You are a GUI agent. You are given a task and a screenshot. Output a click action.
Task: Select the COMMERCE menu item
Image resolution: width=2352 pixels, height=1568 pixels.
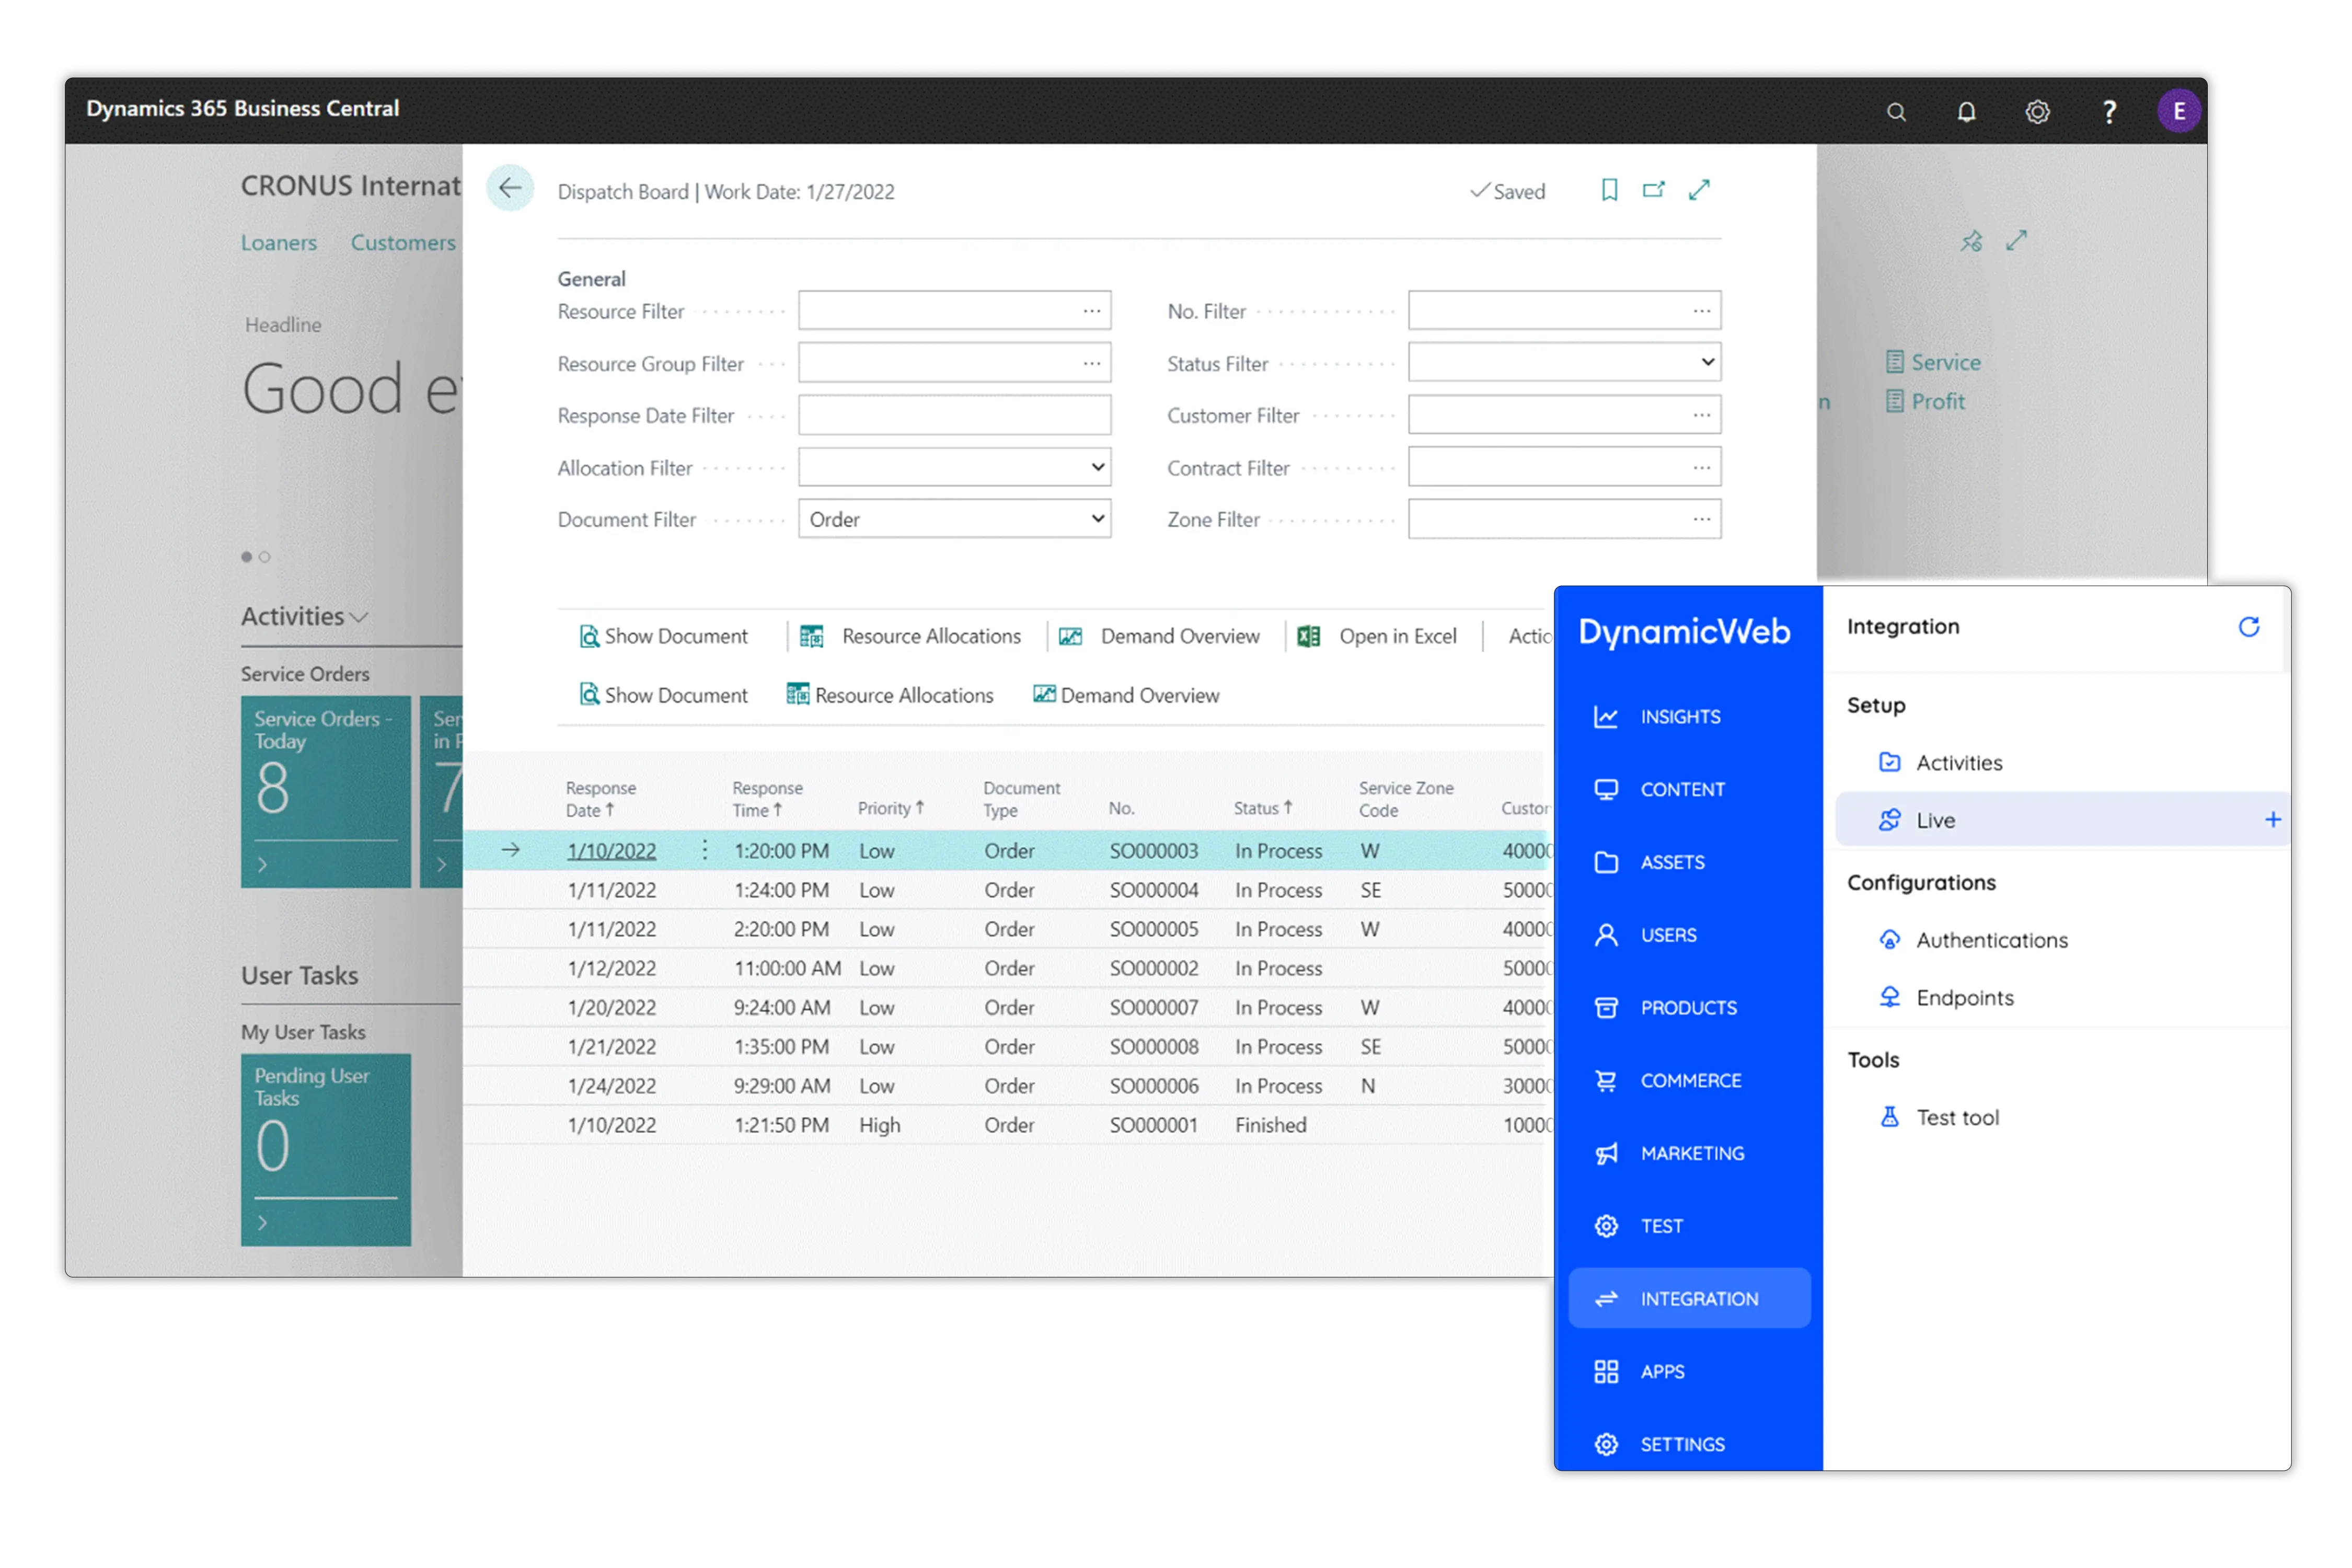1690,1080
